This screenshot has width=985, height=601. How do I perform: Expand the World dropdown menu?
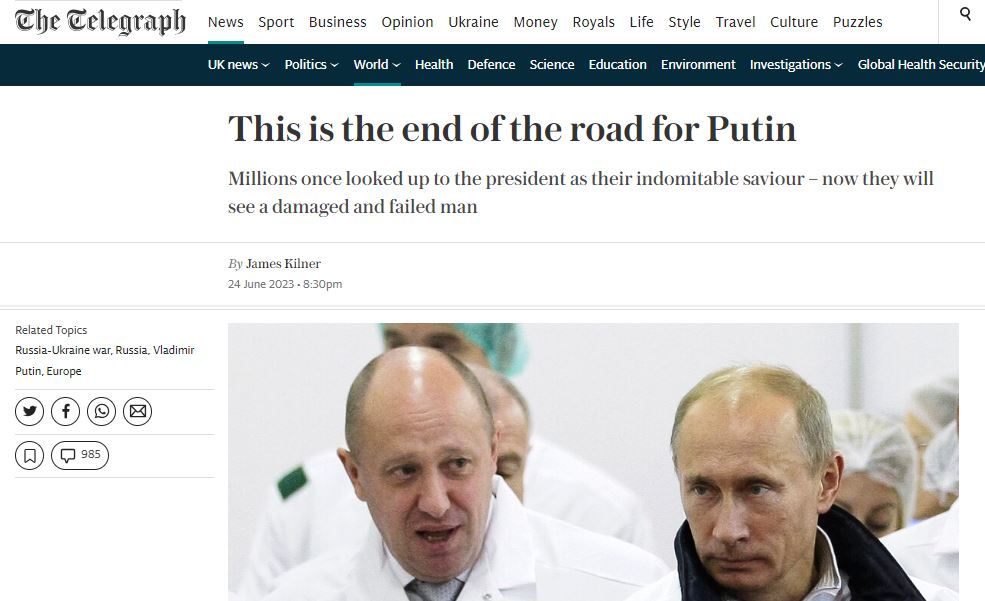point(377,65)
